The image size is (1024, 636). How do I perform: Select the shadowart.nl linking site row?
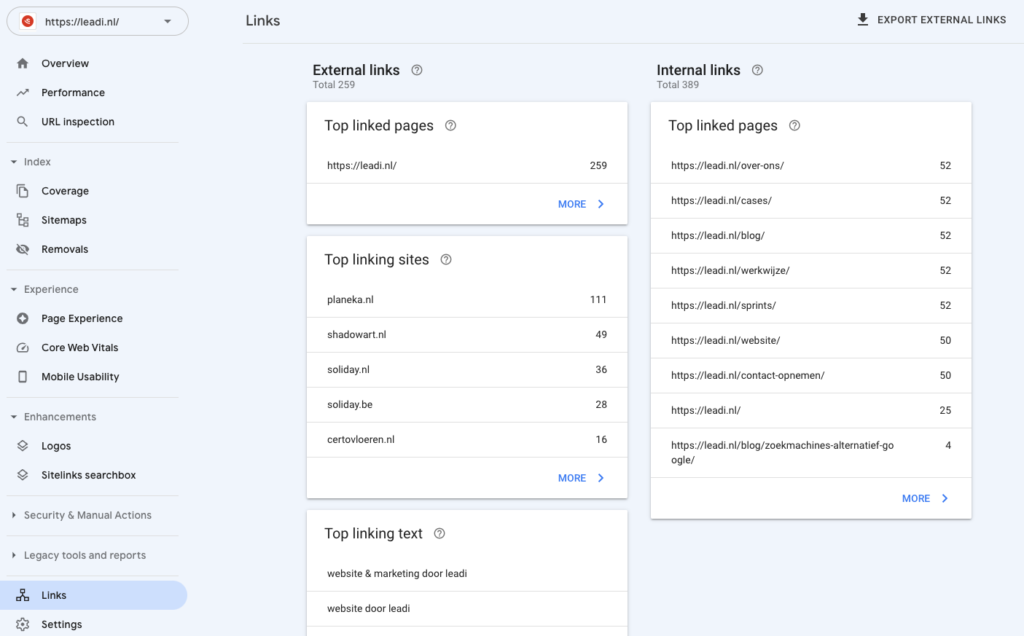pos(467,335)
